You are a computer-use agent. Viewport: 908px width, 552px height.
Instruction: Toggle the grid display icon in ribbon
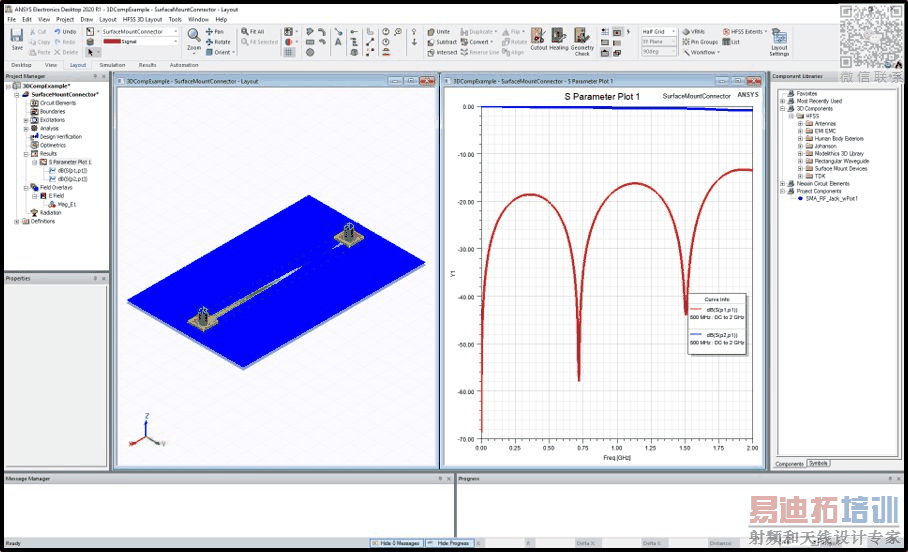click(288, 52)
